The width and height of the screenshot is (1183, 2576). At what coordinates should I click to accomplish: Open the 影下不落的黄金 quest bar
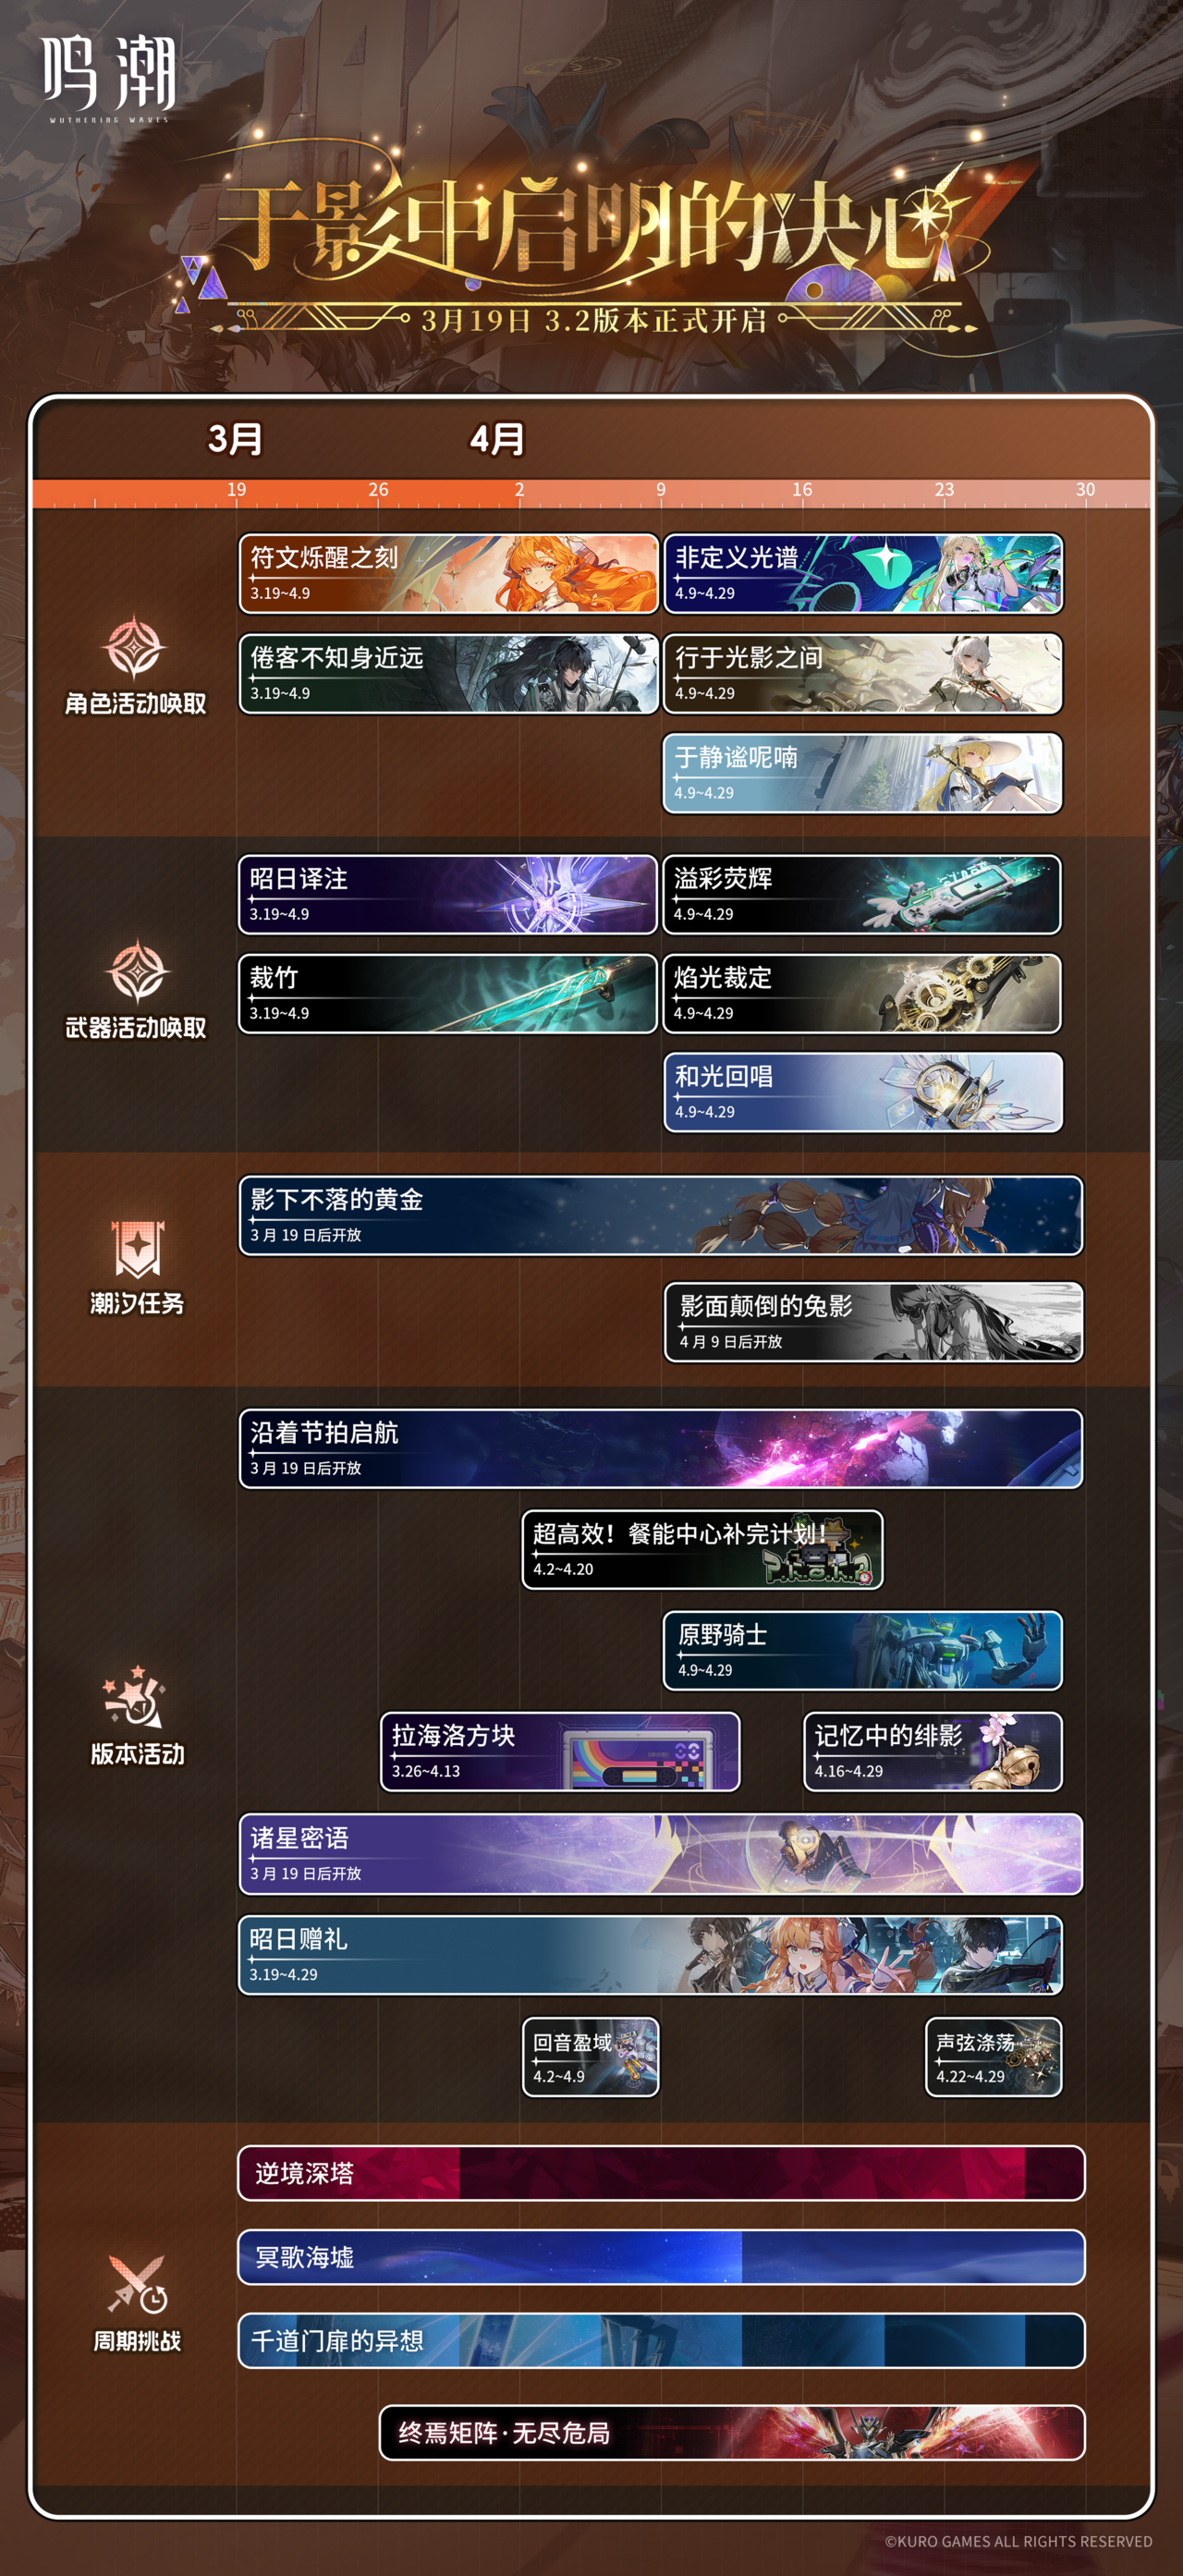(660, 1215)
